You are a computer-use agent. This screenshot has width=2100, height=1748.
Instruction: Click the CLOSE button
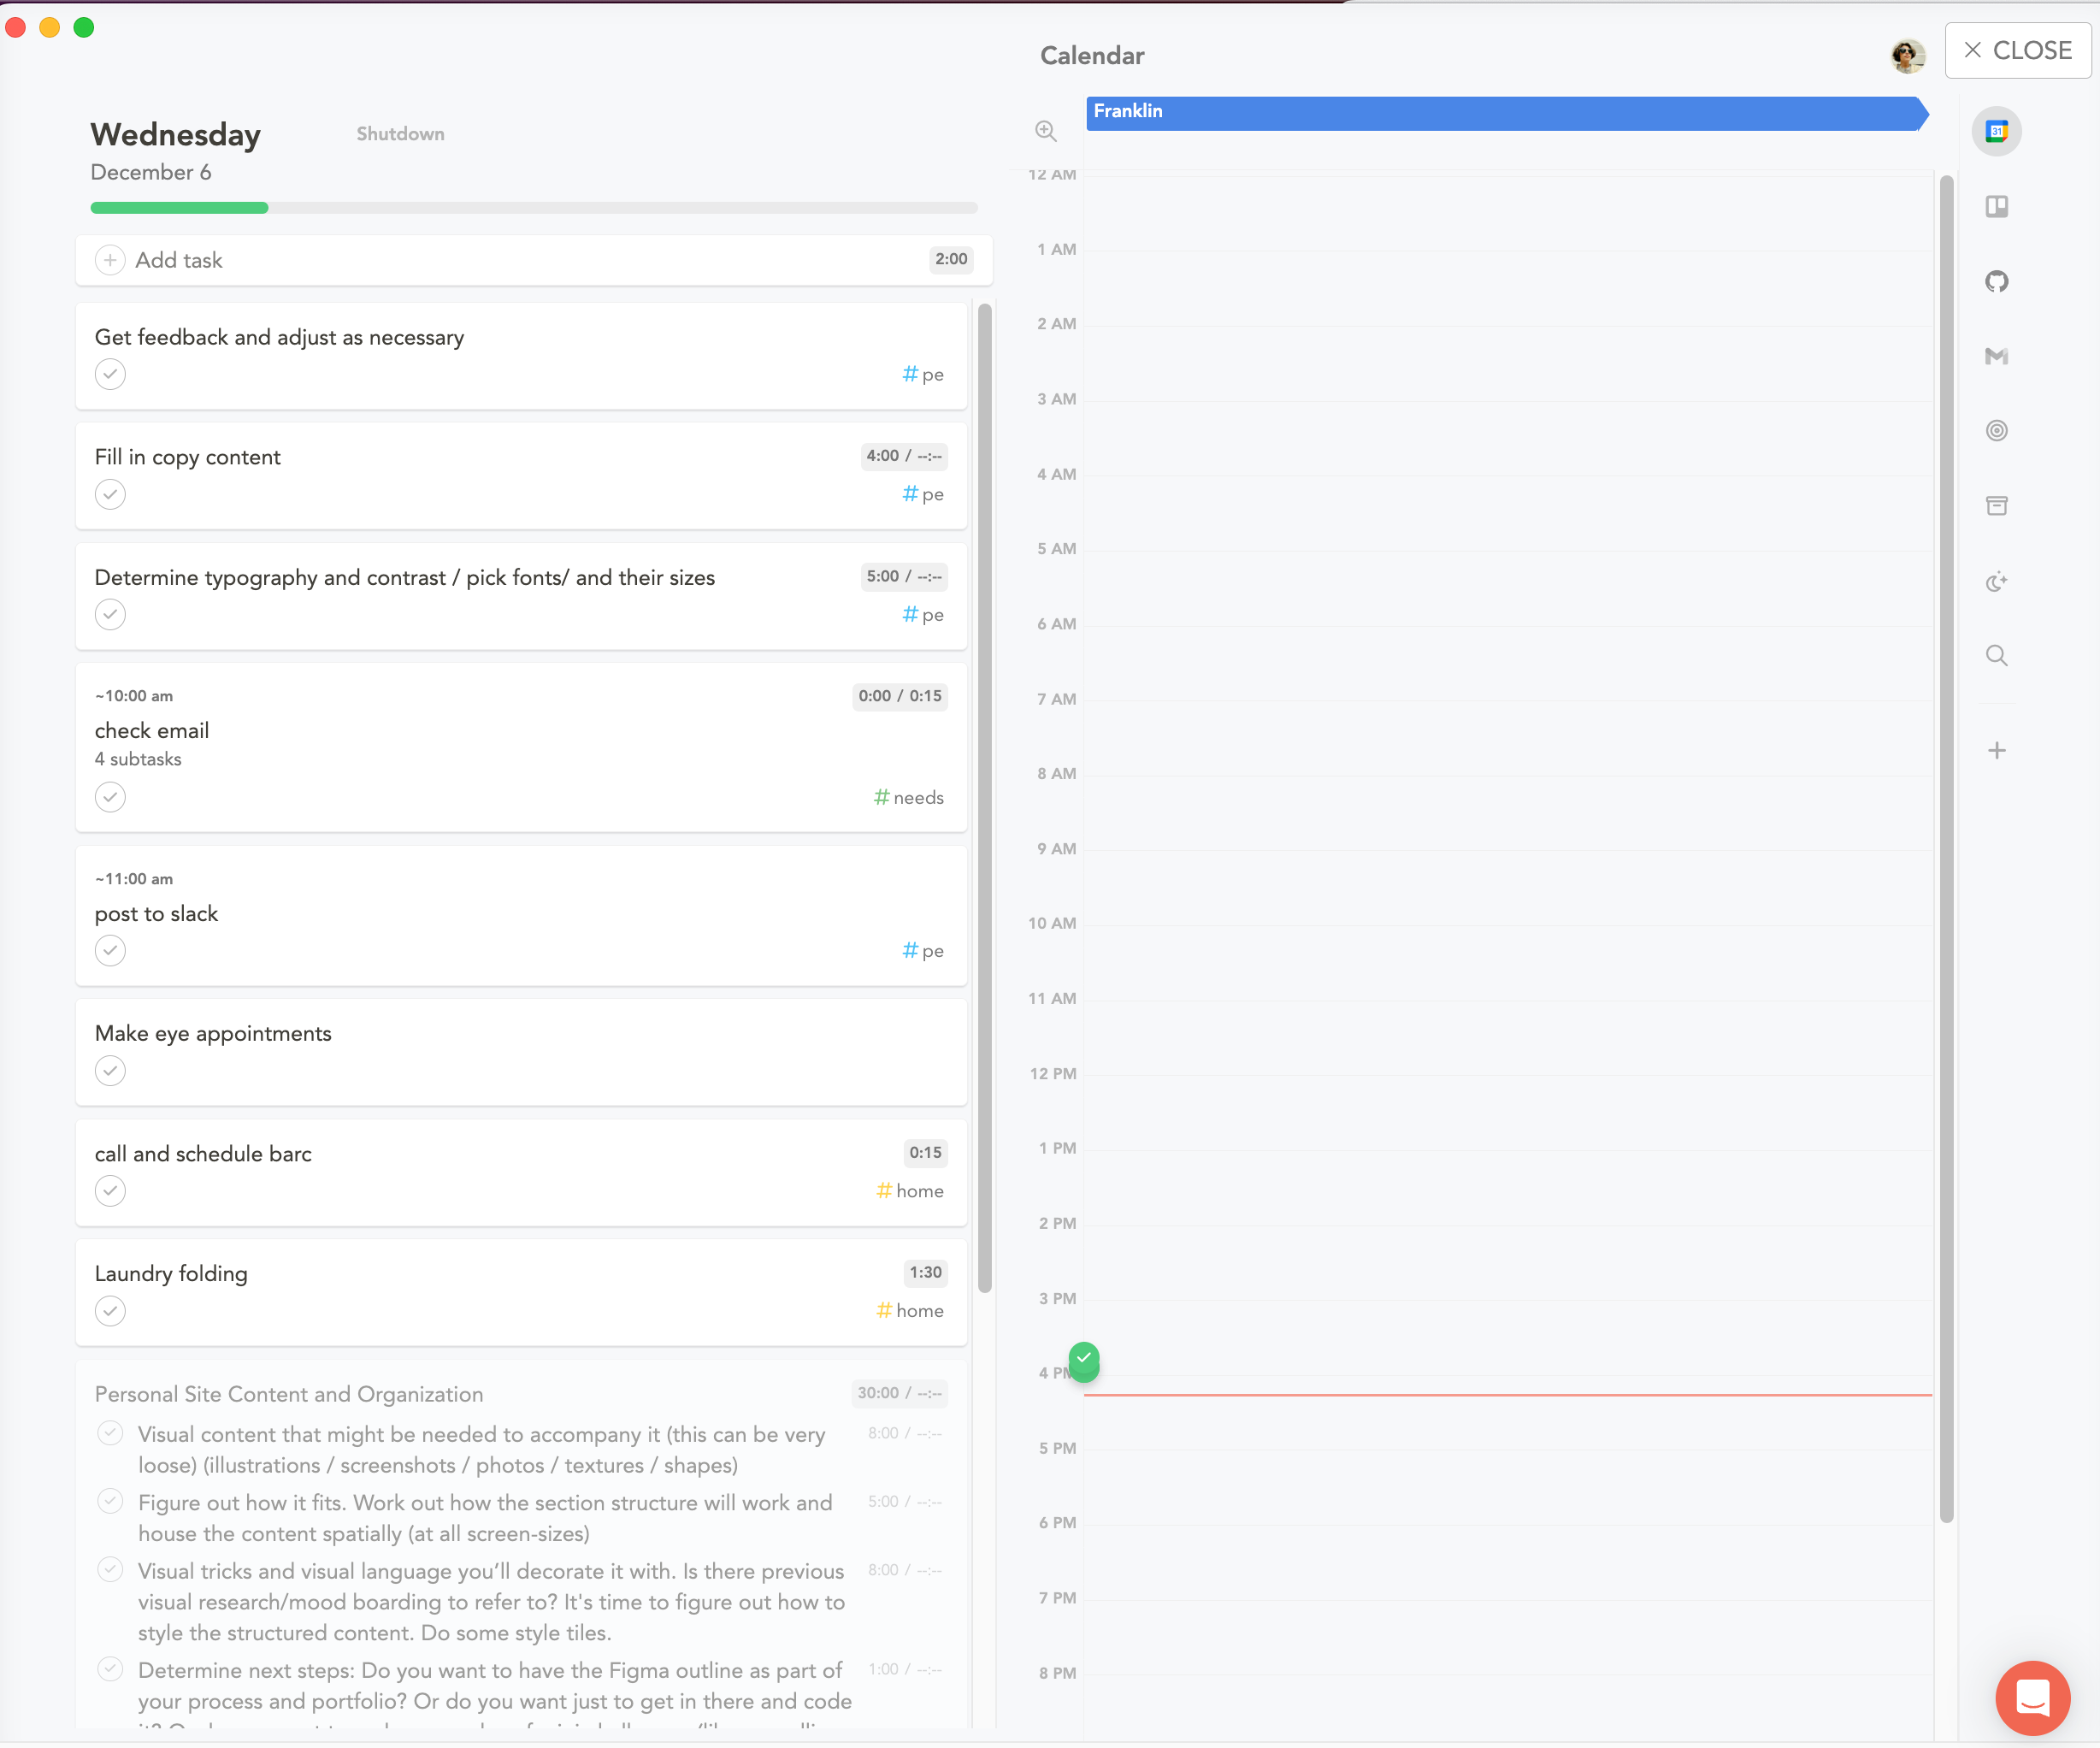pyautogui.click(x=2017, y=50)
